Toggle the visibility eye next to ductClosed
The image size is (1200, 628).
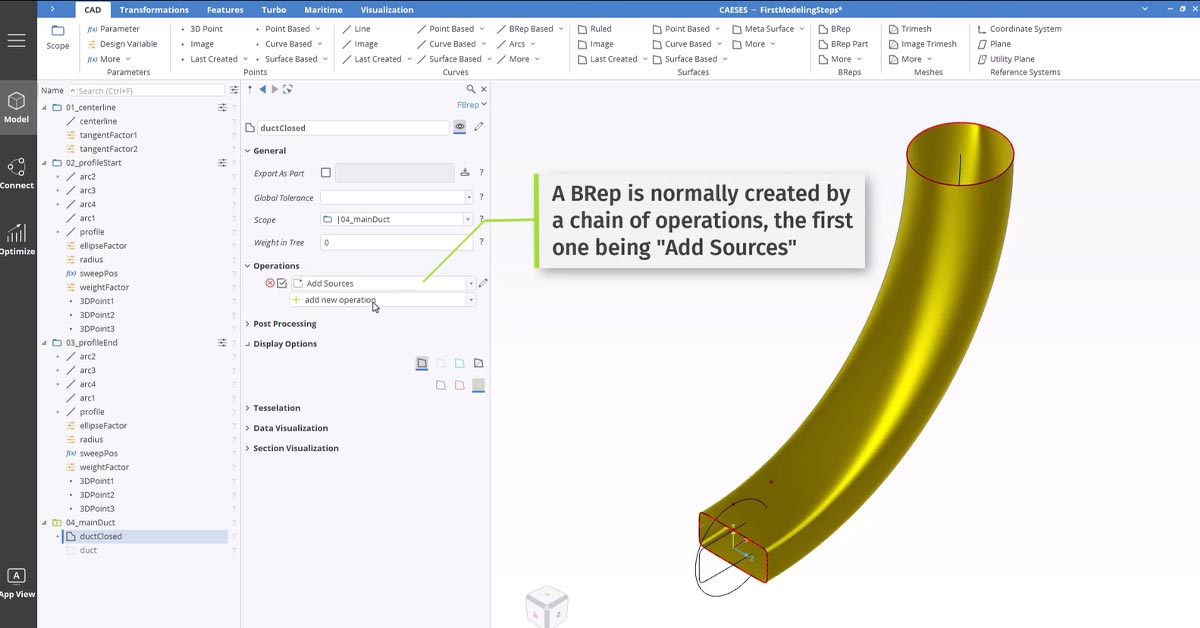coord(461,127)
